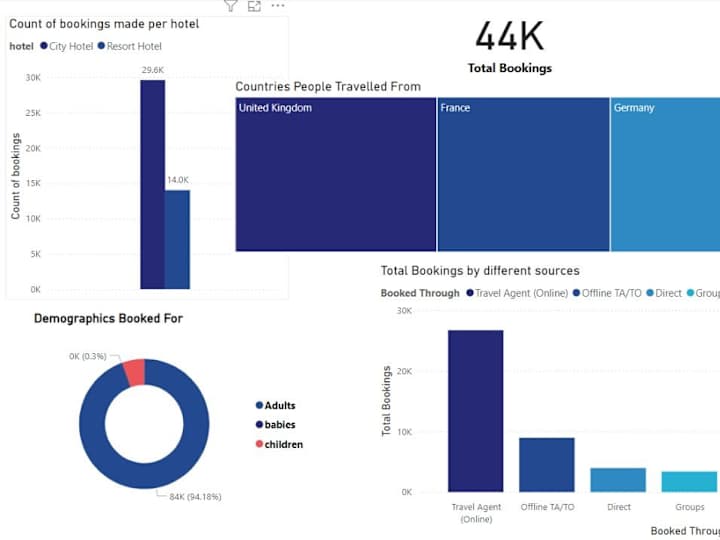Select the babies legend entry
The image size is (720, 540).
[x=276, y=425]
